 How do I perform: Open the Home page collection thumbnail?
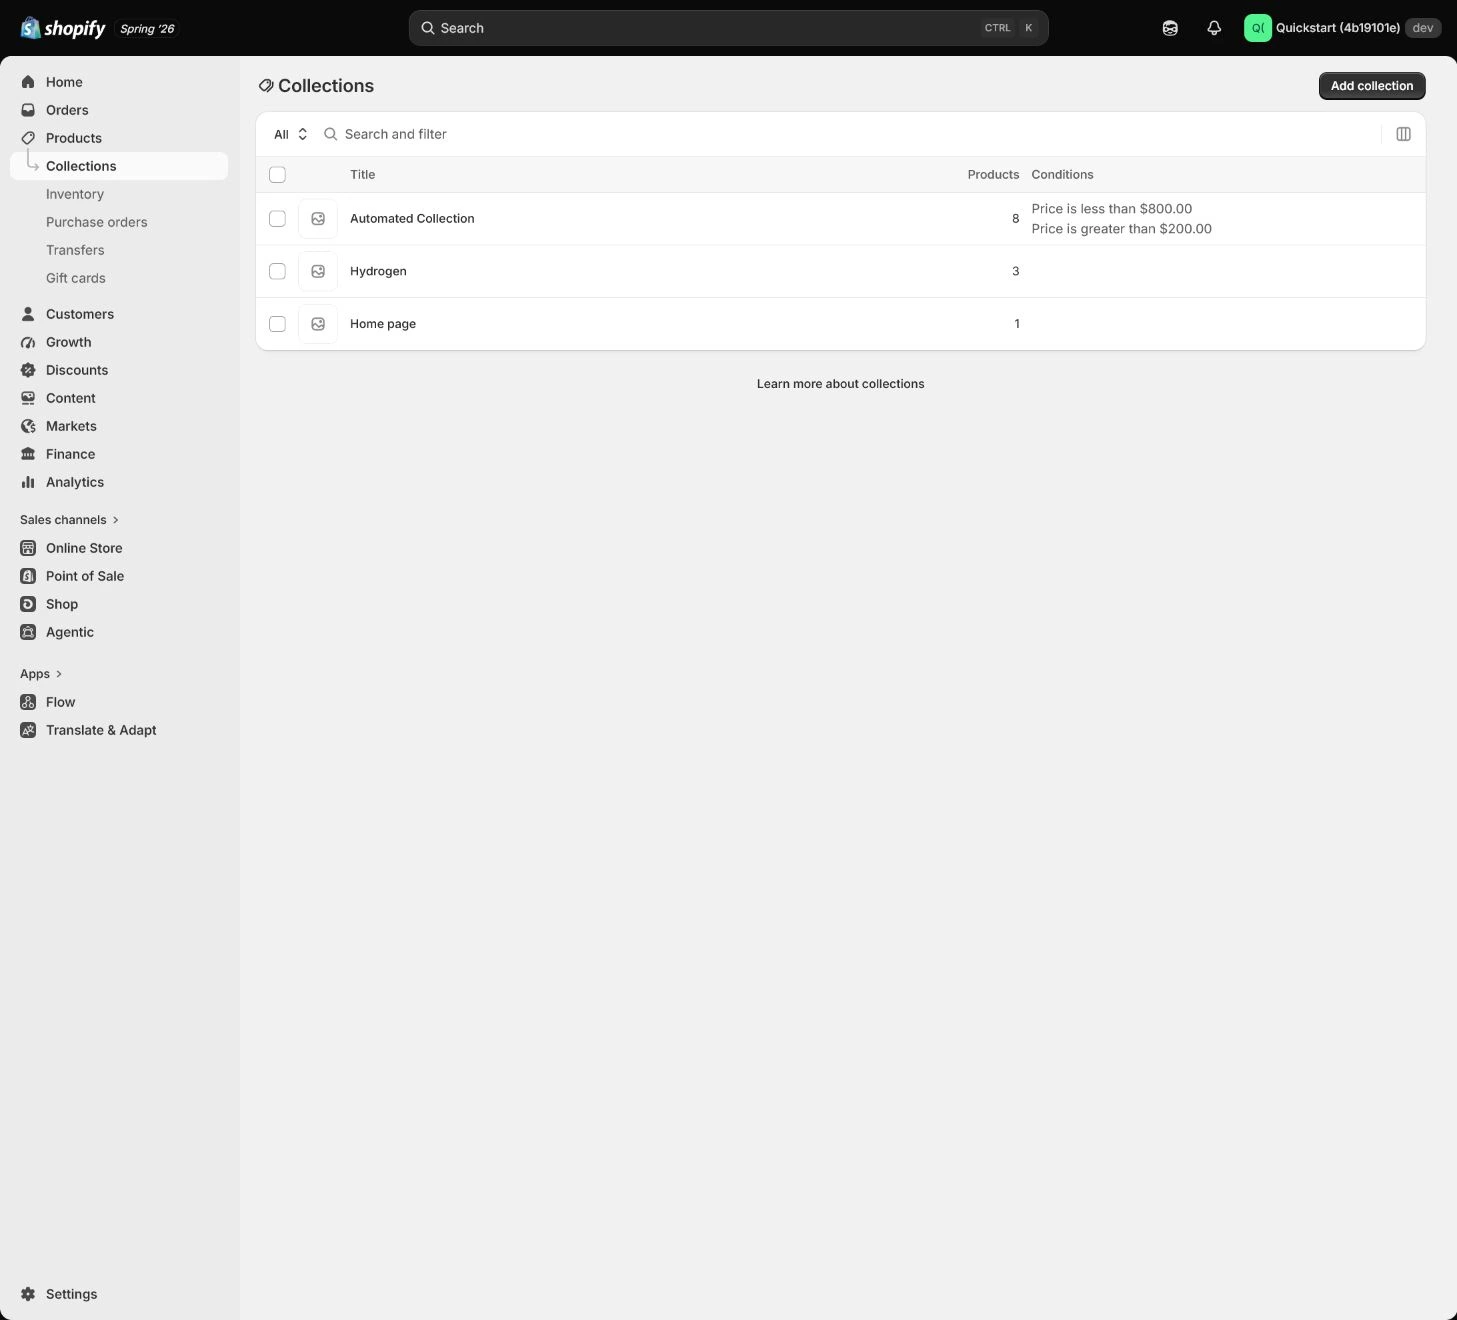coord(318,324)
